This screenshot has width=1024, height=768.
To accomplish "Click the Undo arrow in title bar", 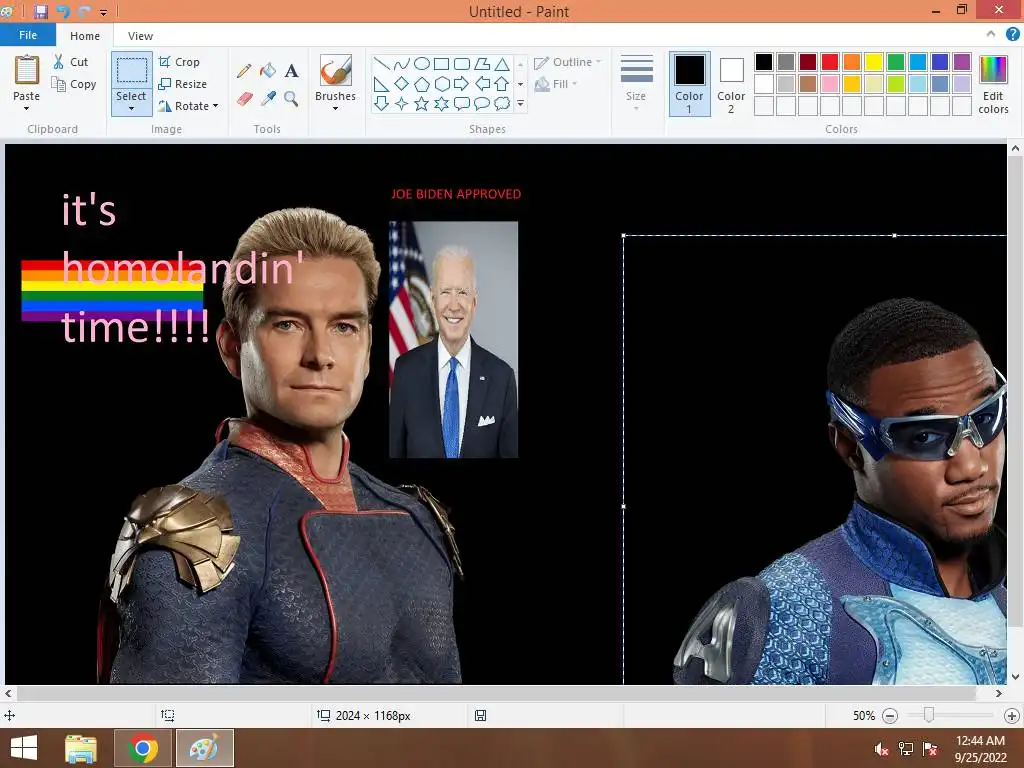I will [63, 11].
